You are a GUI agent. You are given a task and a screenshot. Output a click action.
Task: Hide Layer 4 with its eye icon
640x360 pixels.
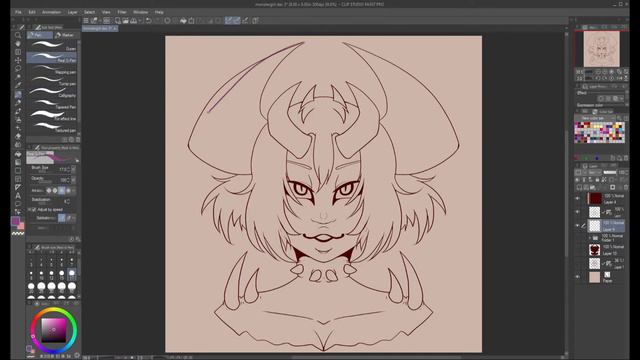578,199
